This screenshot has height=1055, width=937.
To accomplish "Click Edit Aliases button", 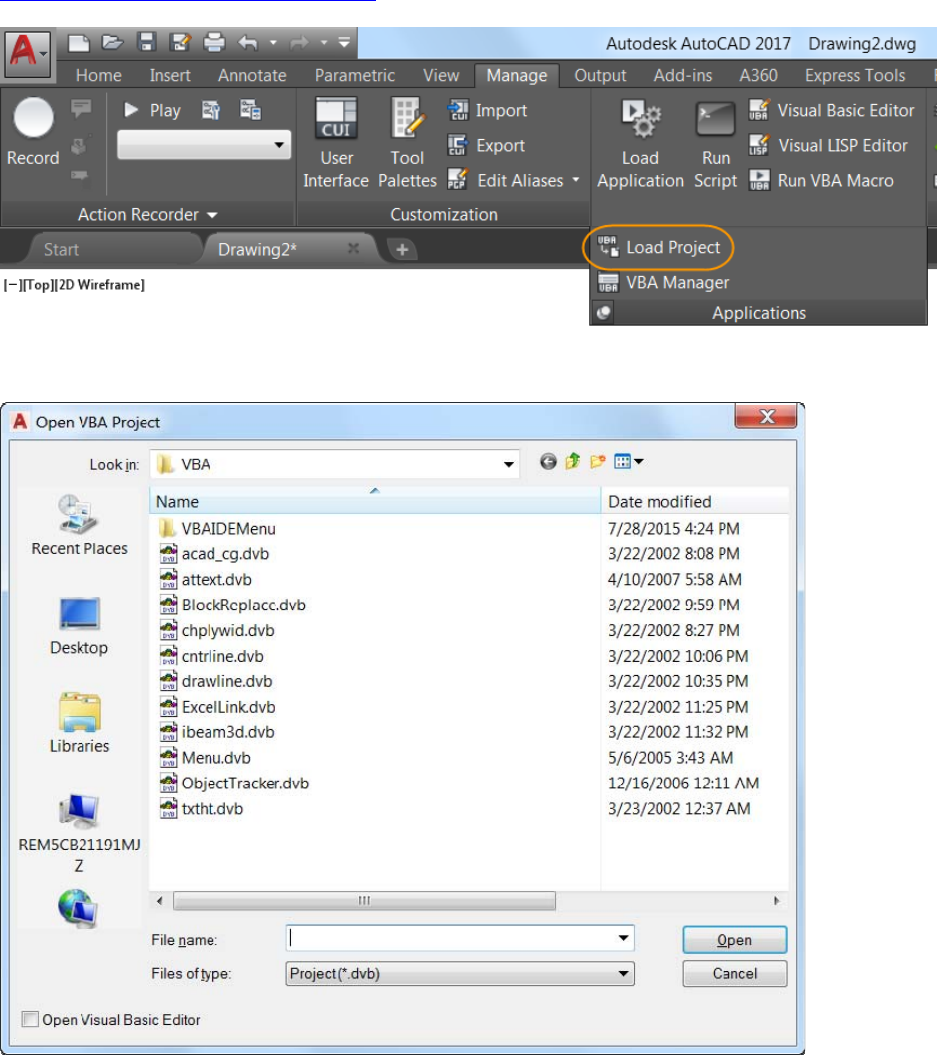I will tap(506, 180).
